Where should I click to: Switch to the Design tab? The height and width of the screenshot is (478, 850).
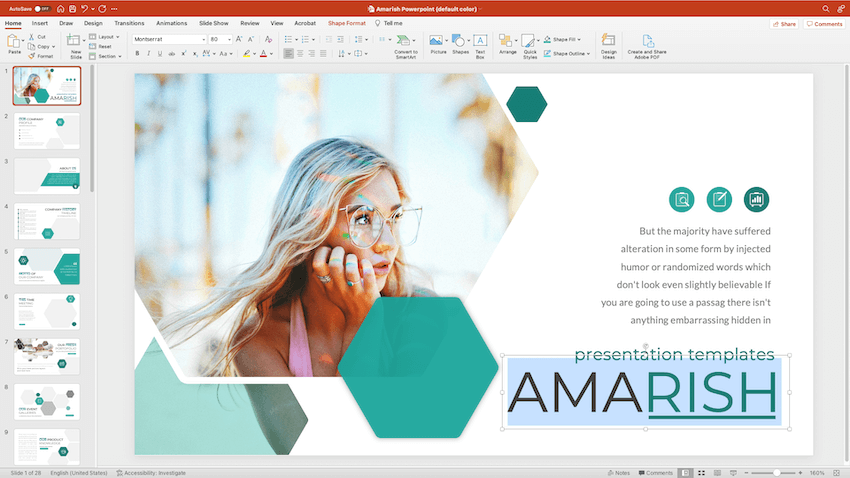93,23
